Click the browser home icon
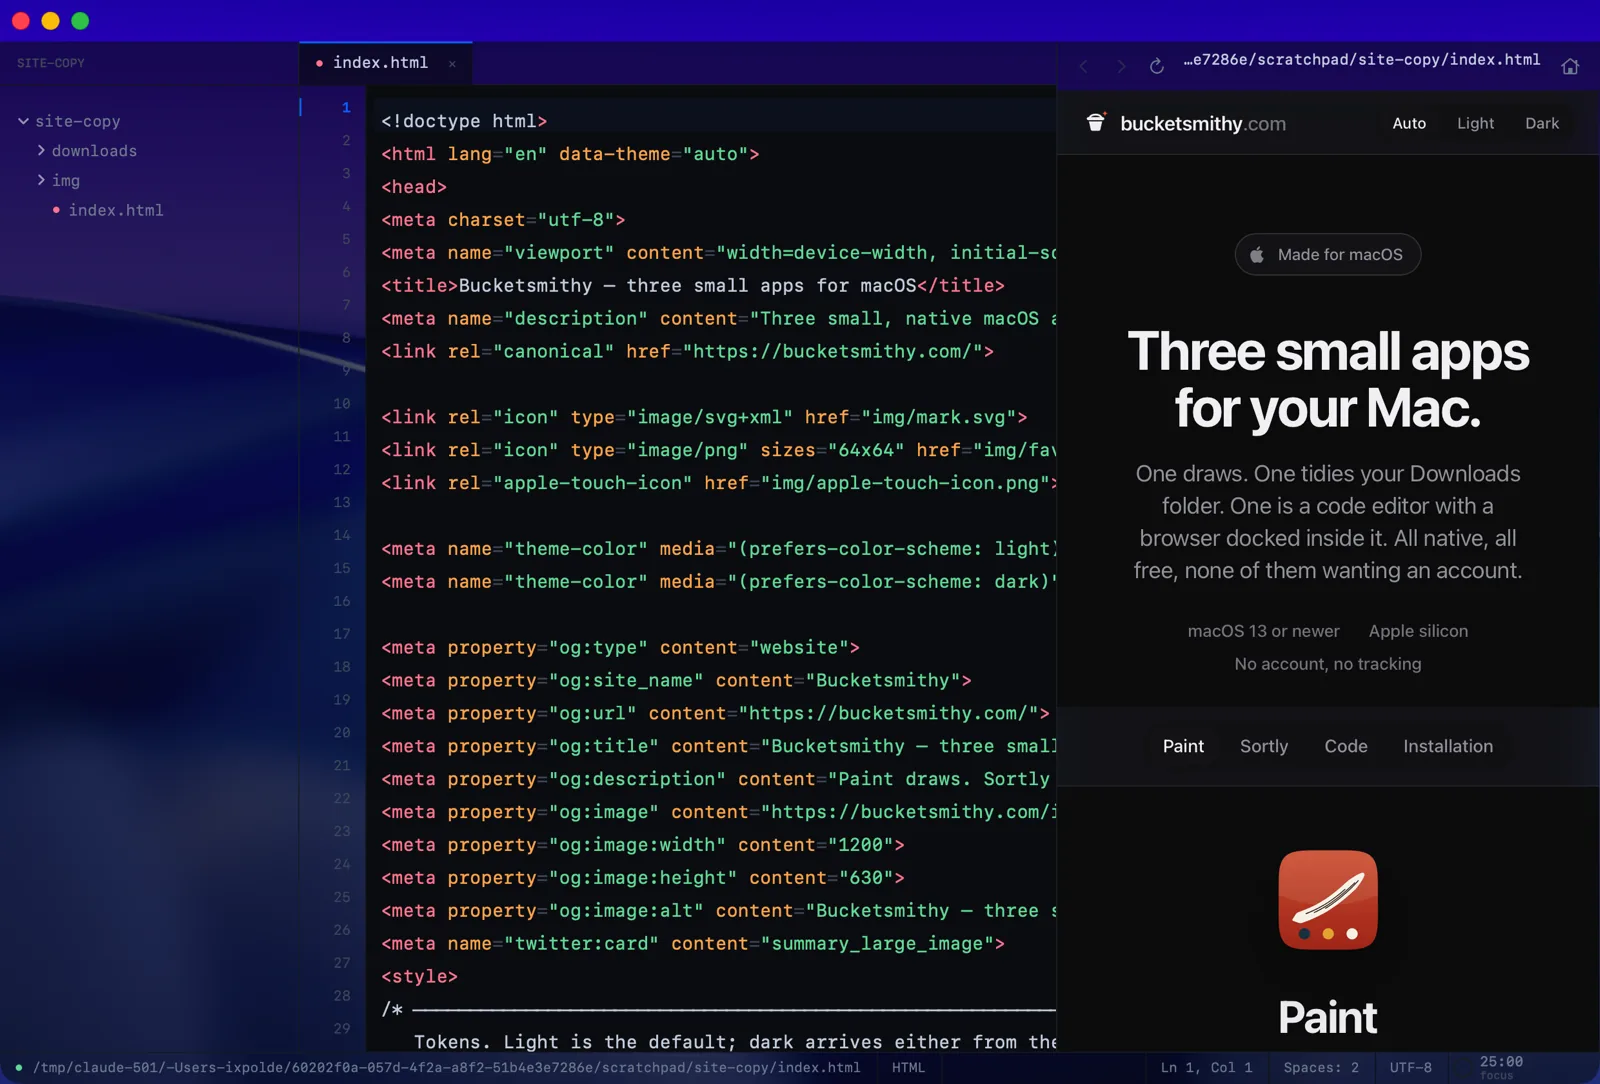The image size is (1600, 1084). coord(1570,66)
